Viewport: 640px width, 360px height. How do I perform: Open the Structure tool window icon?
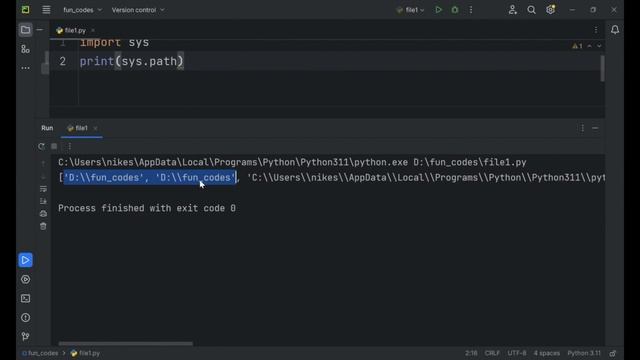pyautogui.click(x=25, y=49)
